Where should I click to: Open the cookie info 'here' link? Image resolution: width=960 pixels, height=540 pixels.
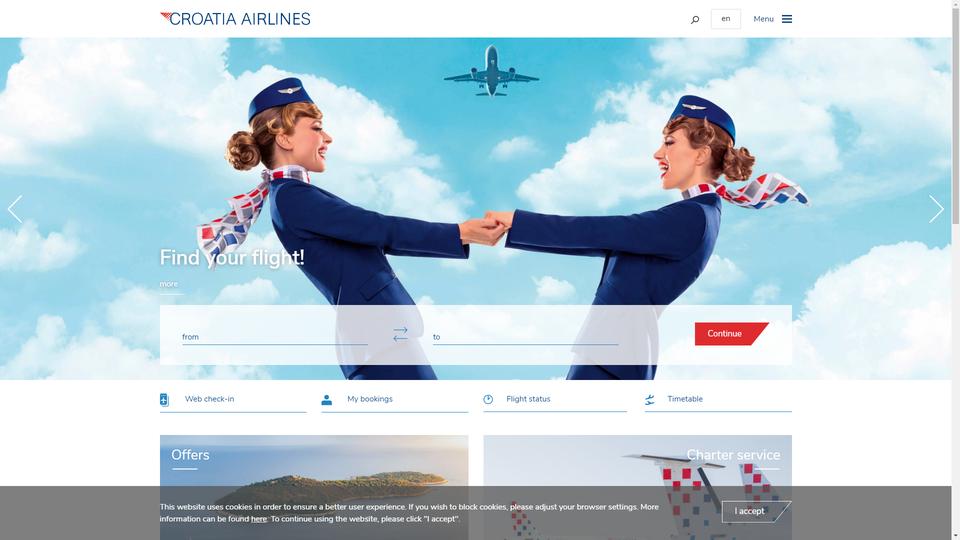pos(259,519)
